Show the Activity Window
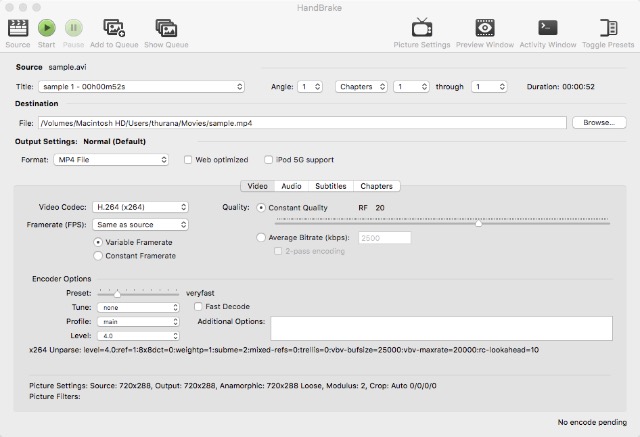 (x=548, y=28)
